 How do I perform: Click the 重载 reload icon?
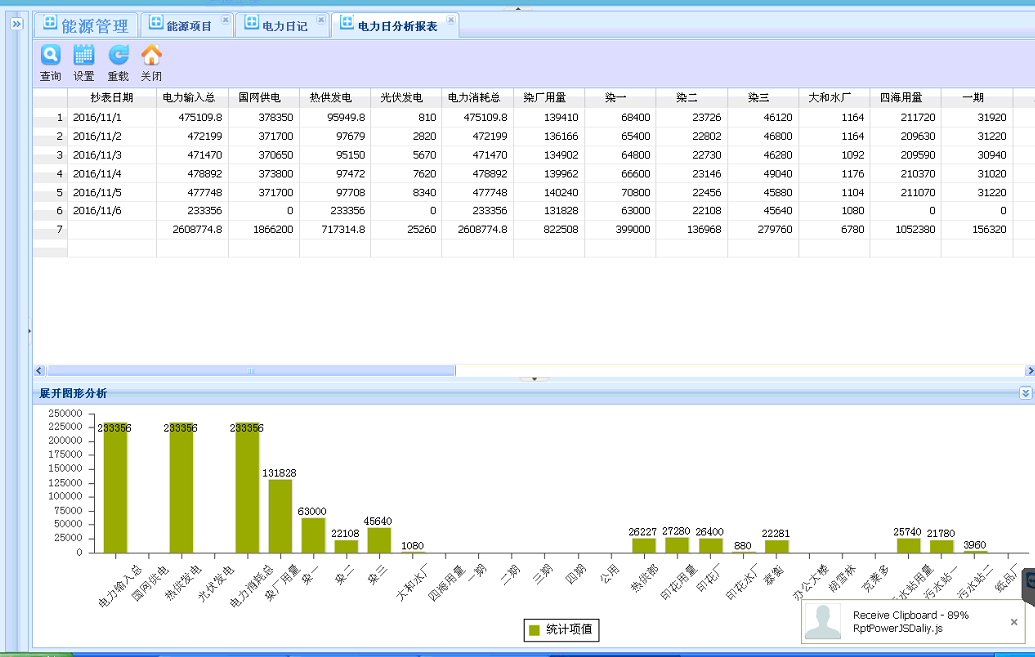click(x=118, y=56)
